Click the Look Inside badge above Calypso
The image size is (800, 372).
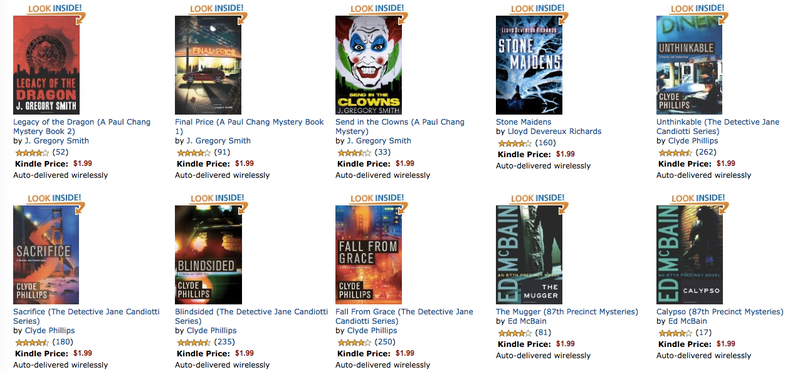(699, 201)
